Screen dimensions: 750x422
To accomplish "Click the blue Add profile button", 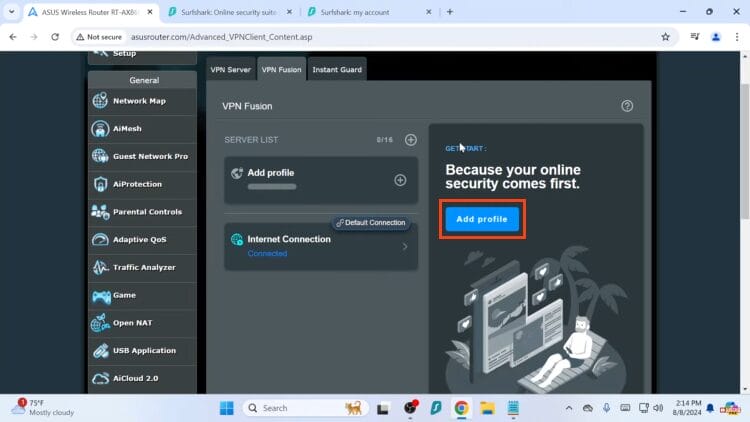I will (482, 219).
